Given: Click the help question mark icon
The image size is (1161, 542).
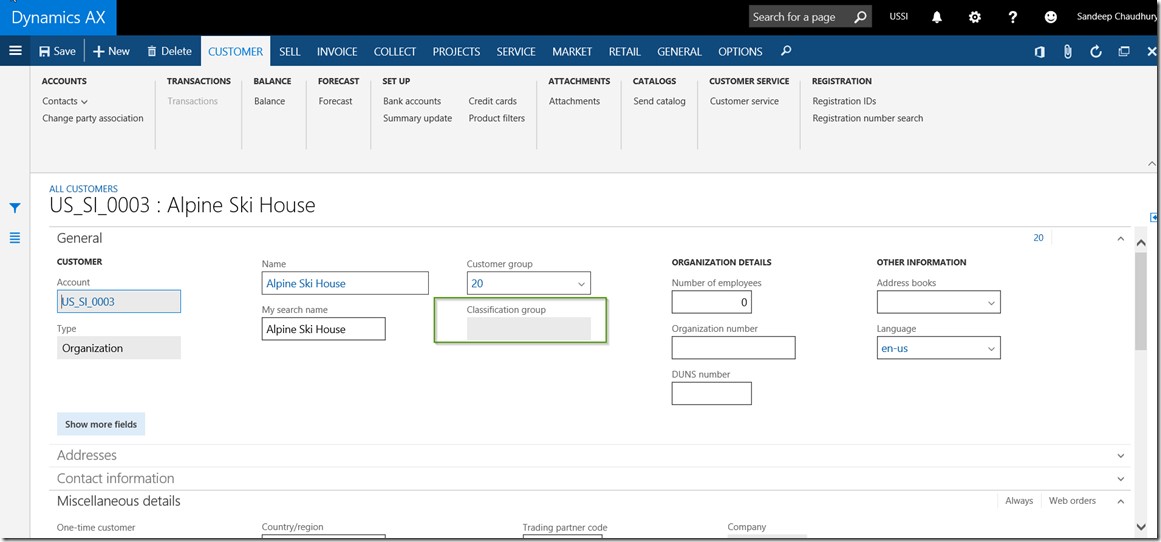Looking at the screenshot, I should [1013, 17].
